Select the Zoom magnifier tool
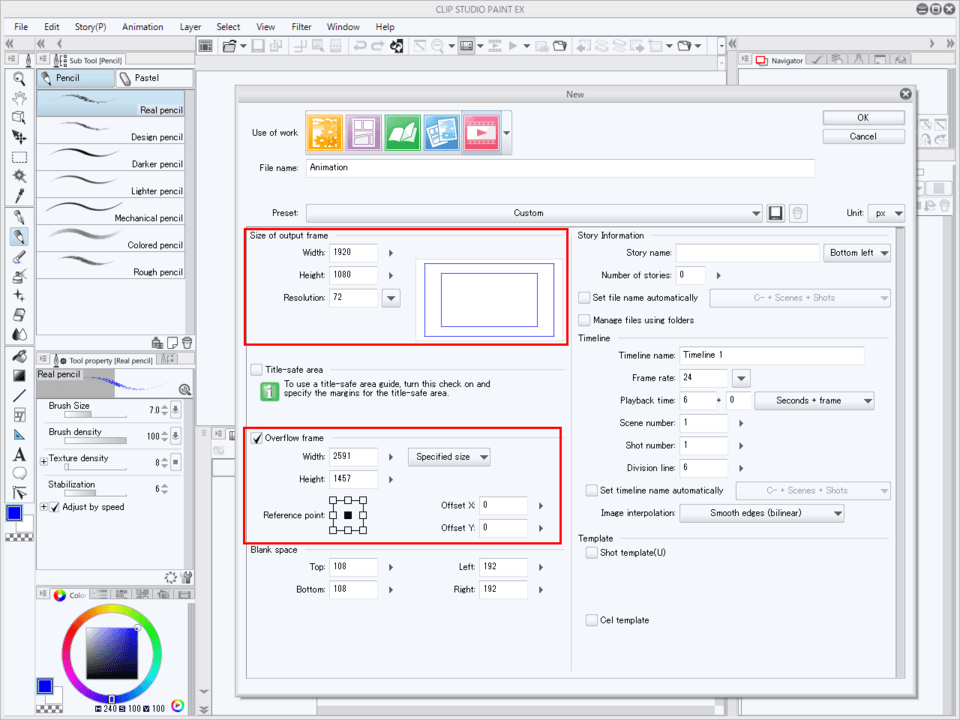 [19, 78]
